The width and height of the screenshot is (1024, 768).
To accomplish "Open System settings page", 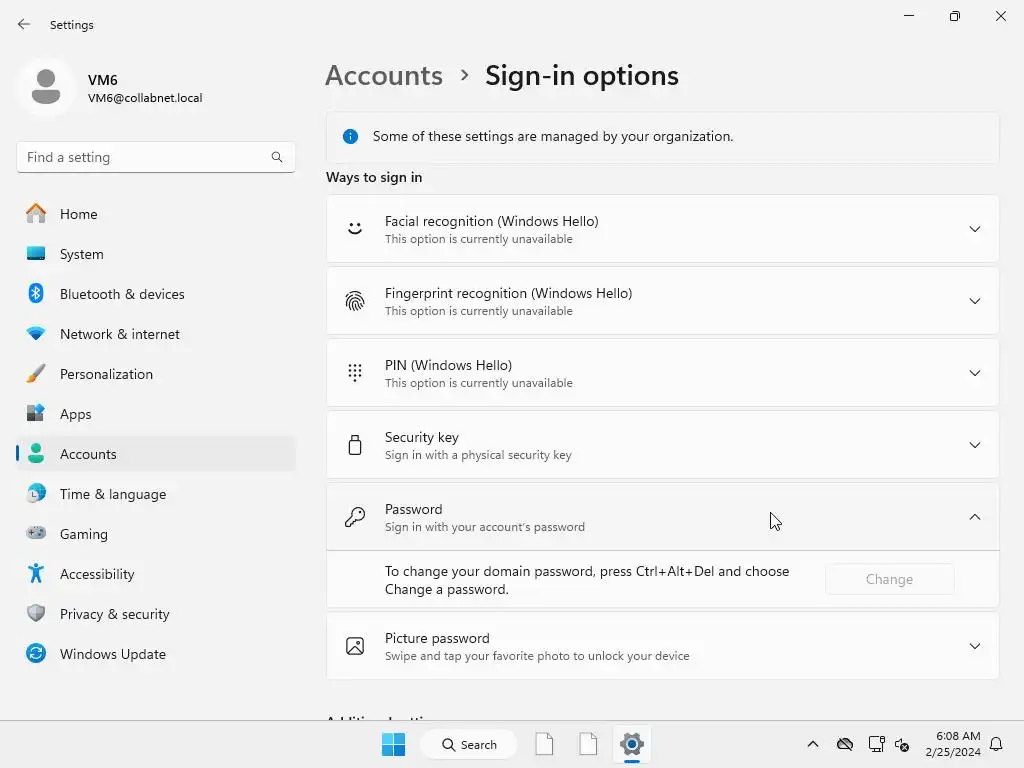I will point(156,254).
